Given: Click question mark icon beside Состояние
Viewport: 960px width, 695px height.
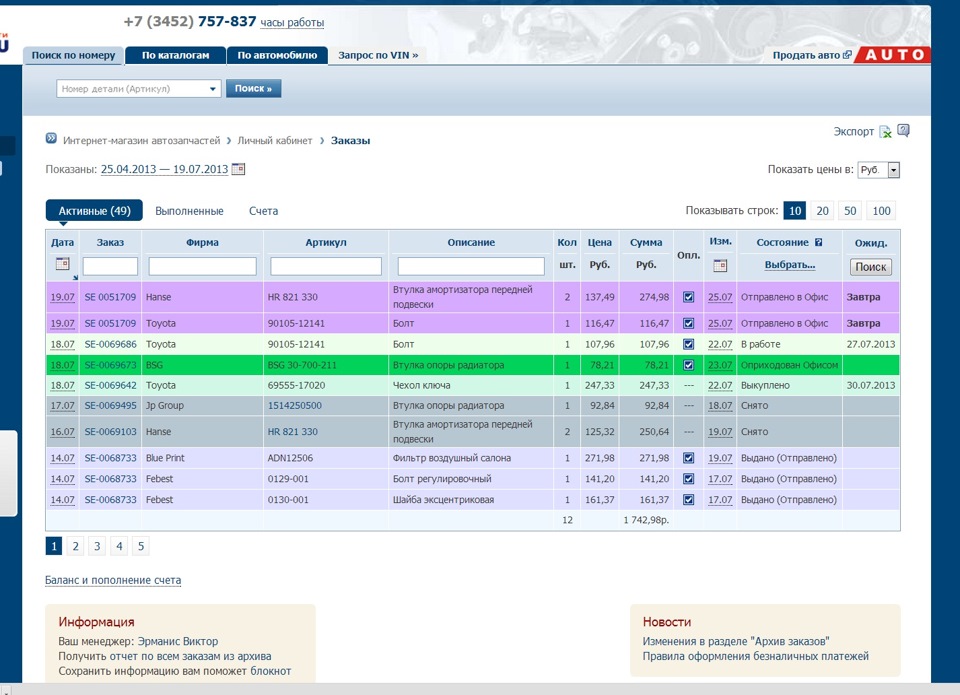Looking at the screenshot, I should click(x=819, y=242).
